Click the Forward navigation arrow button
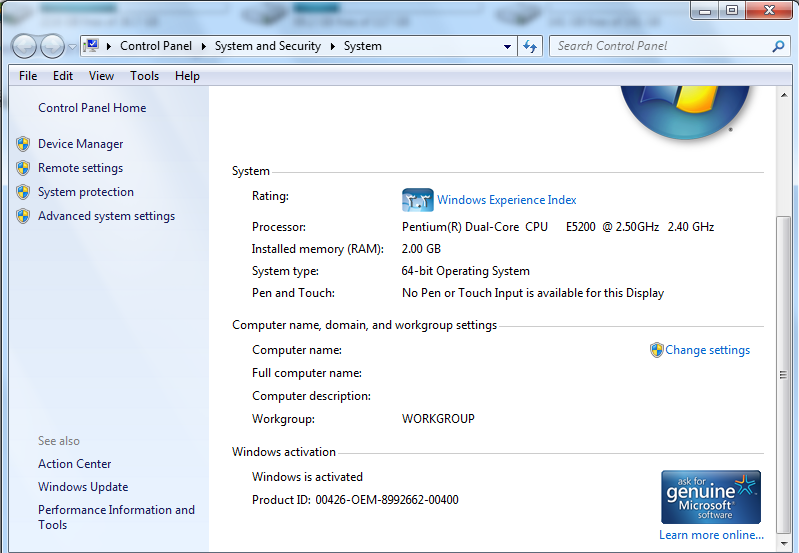This screenshot has width=799, height=553. (52, 47)
